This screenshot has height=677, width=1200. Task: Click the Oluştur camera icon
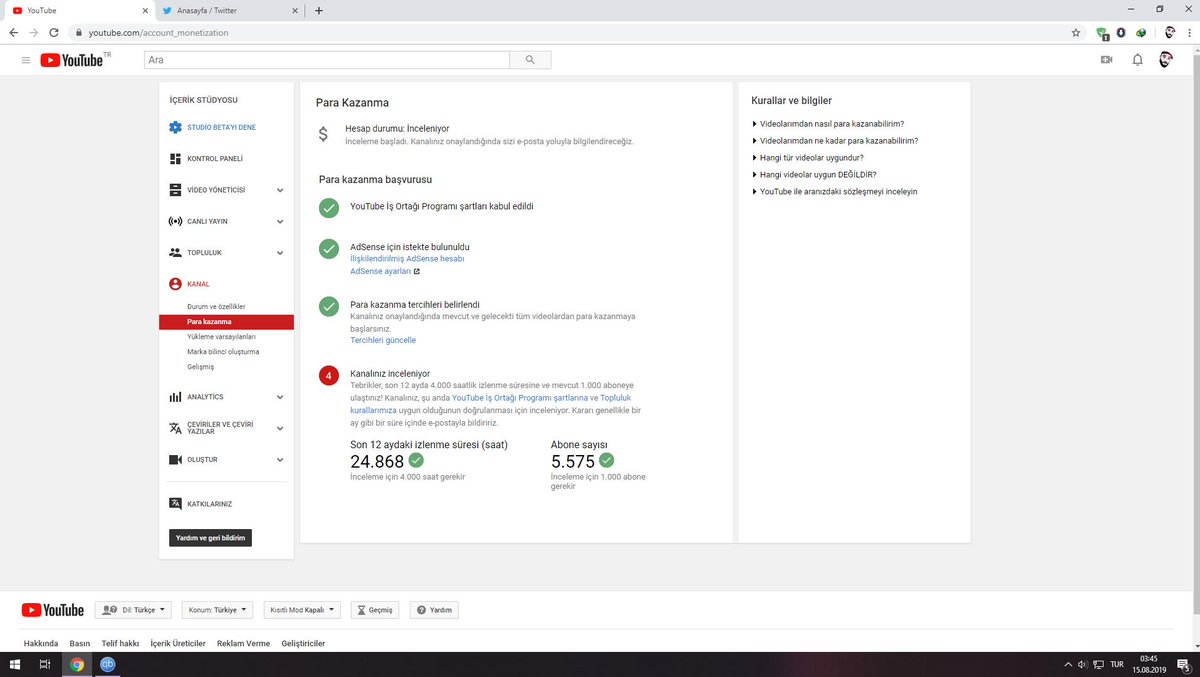point(175,460)
